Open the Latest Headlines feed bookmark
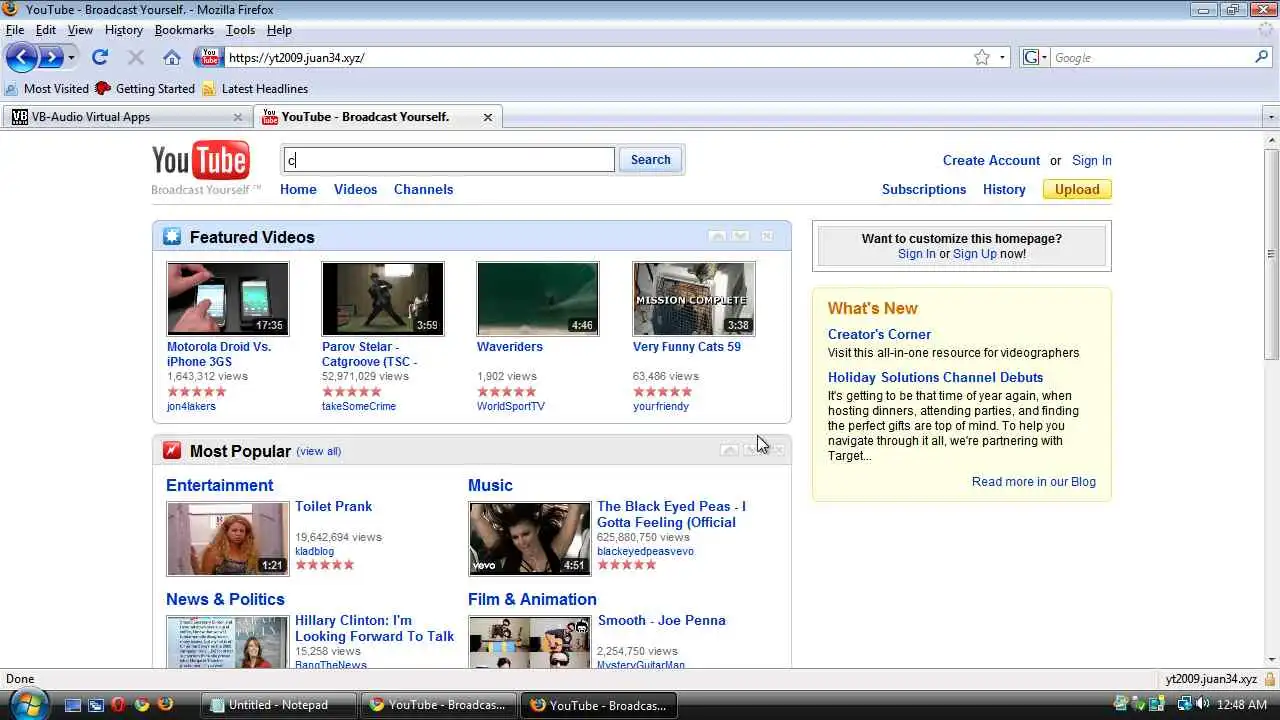The height and width of the screenshot is (720, 1280). (255, 88)
